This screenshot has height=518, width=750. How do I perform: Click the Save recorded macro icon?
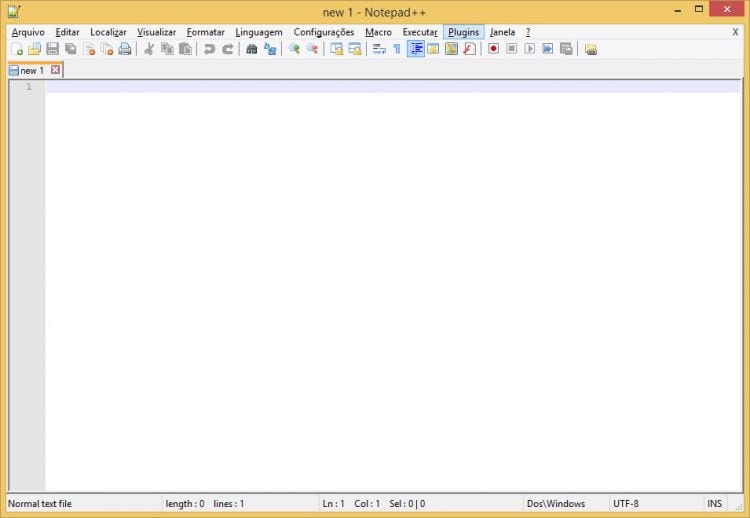point(566,49)
